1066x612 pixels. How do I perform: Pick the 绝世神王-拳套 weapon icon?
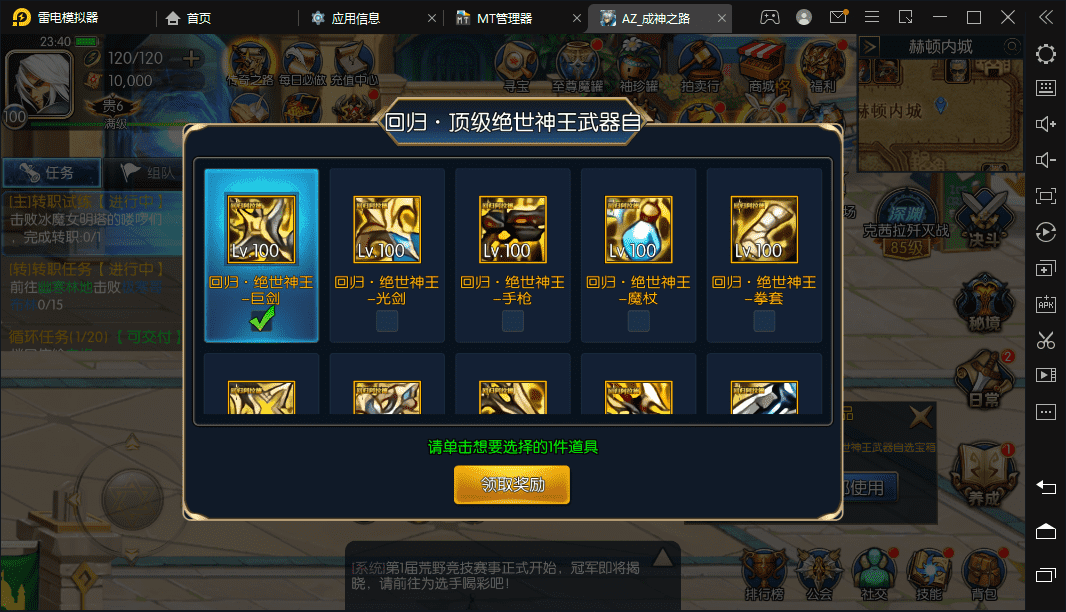pyautogui.click(x=764, y=230)
